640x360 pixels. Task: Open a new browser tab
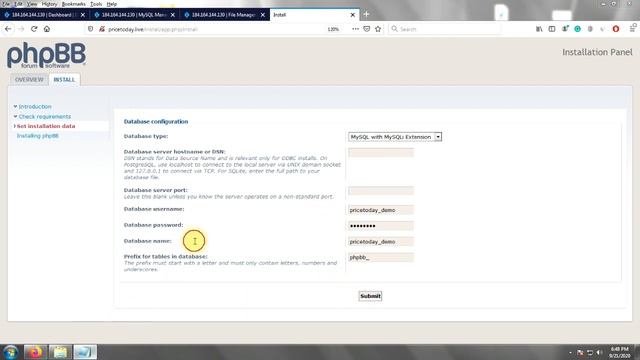pyautogui.click(x=366, y=14)
